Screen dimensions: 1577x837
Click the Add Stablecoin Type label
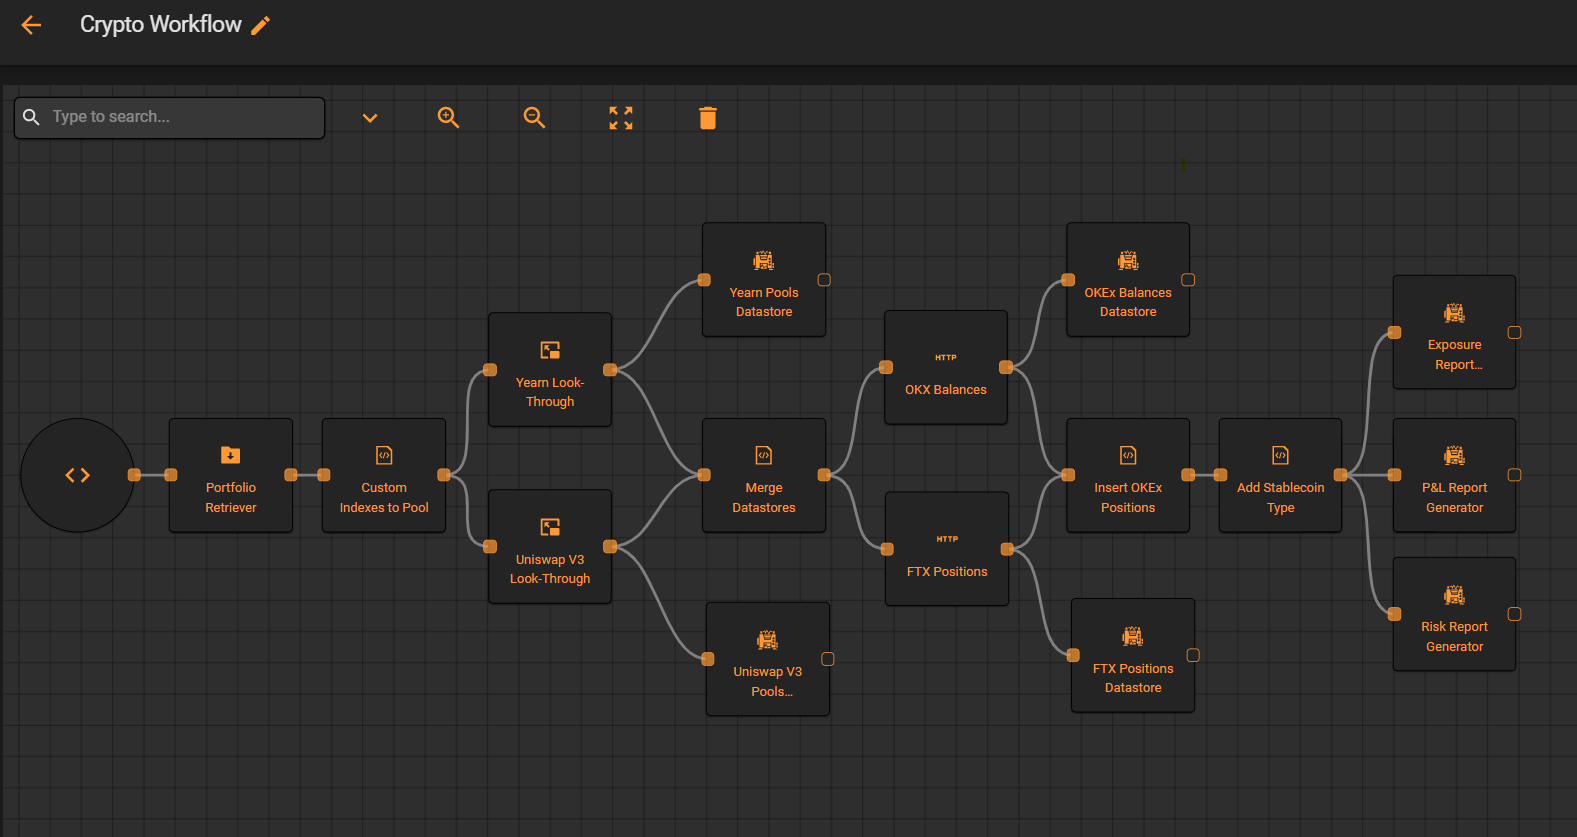1281,497
